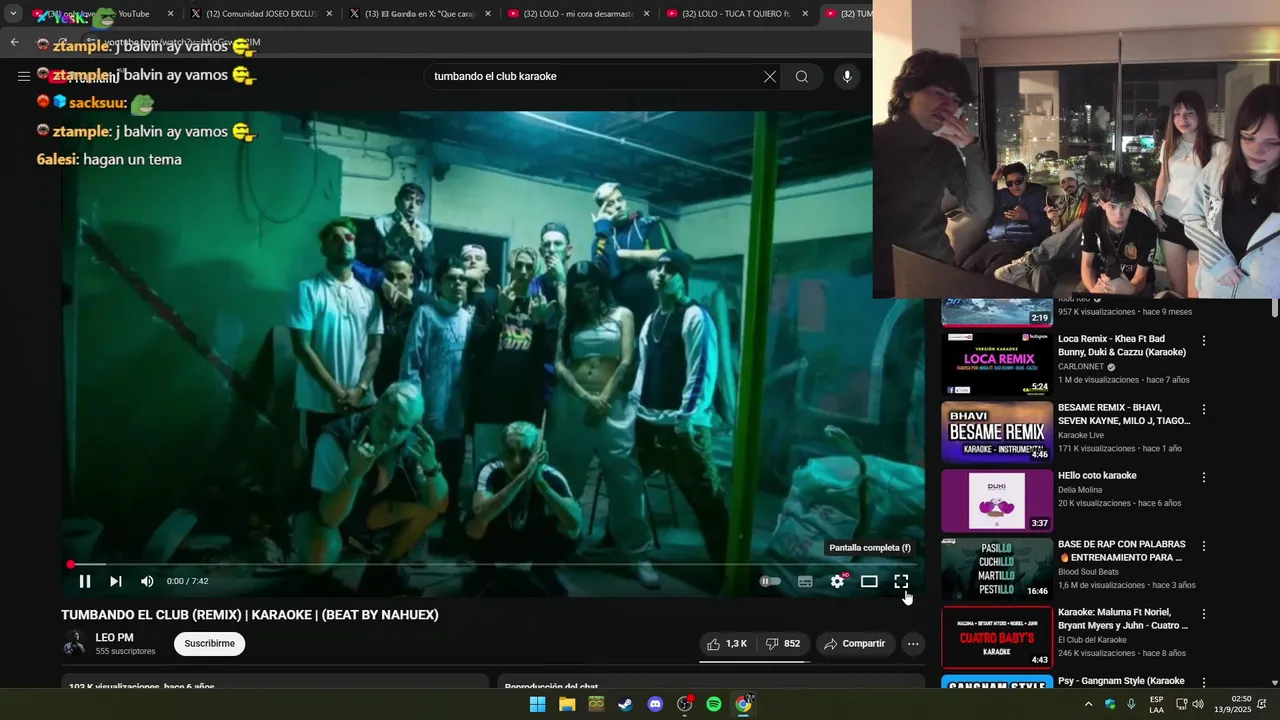
Task: Skip to the next video
Action: 116,581
